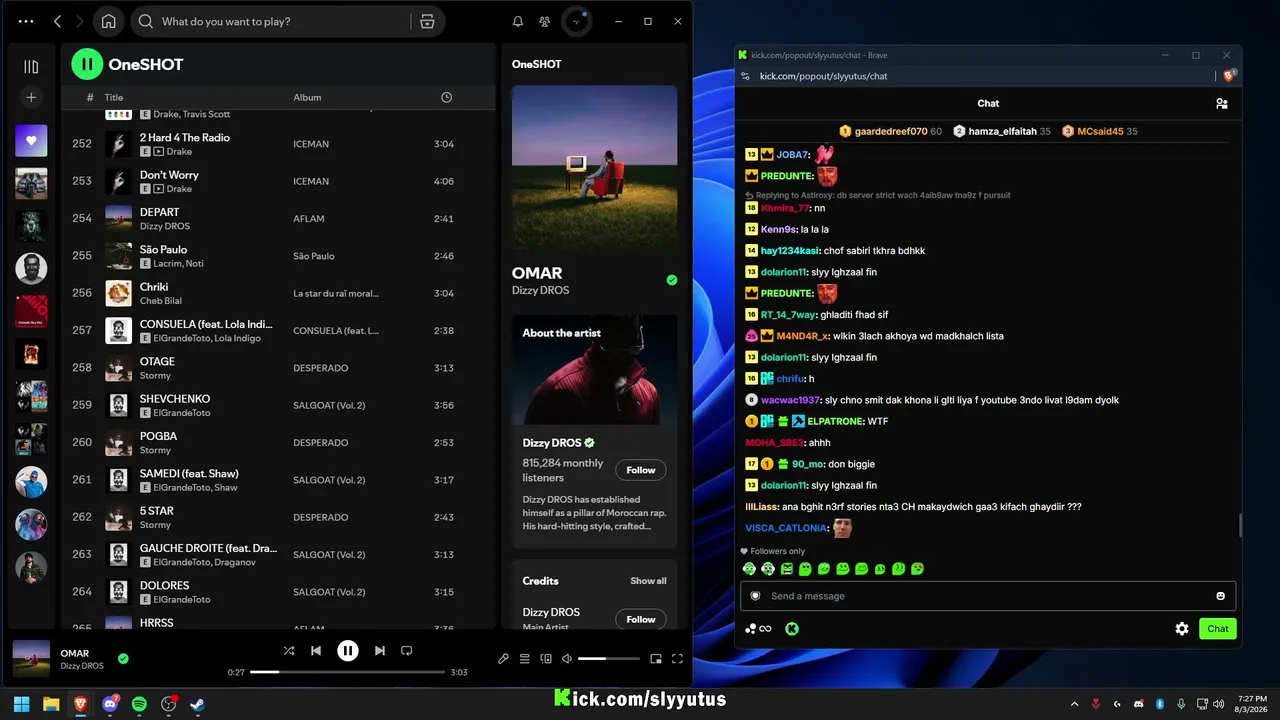Toggle the saved checkmark beside OMAR in the side panel
The image size is (1280, 720).
pos(672,280)
